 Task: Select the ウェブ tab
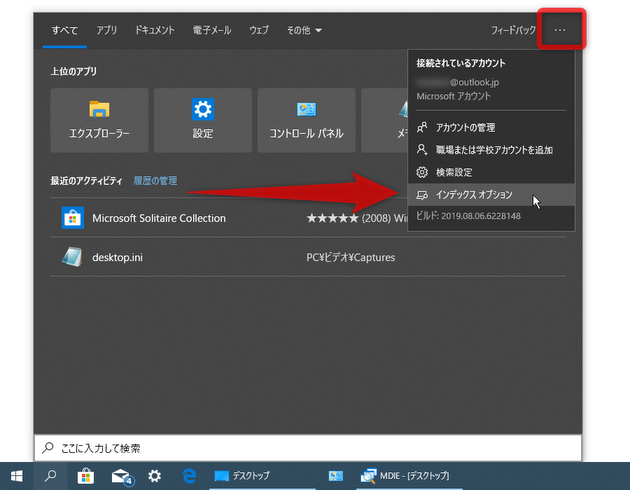pos(259,31)
